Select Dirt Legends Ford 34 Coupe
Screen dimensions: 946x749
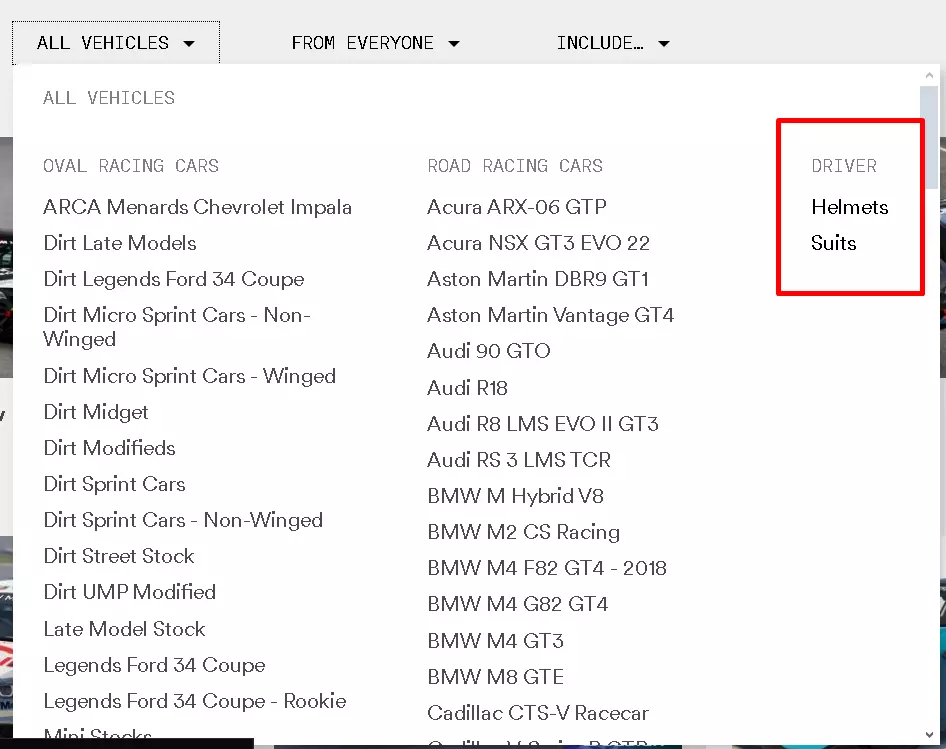click(x=174, y=279)
